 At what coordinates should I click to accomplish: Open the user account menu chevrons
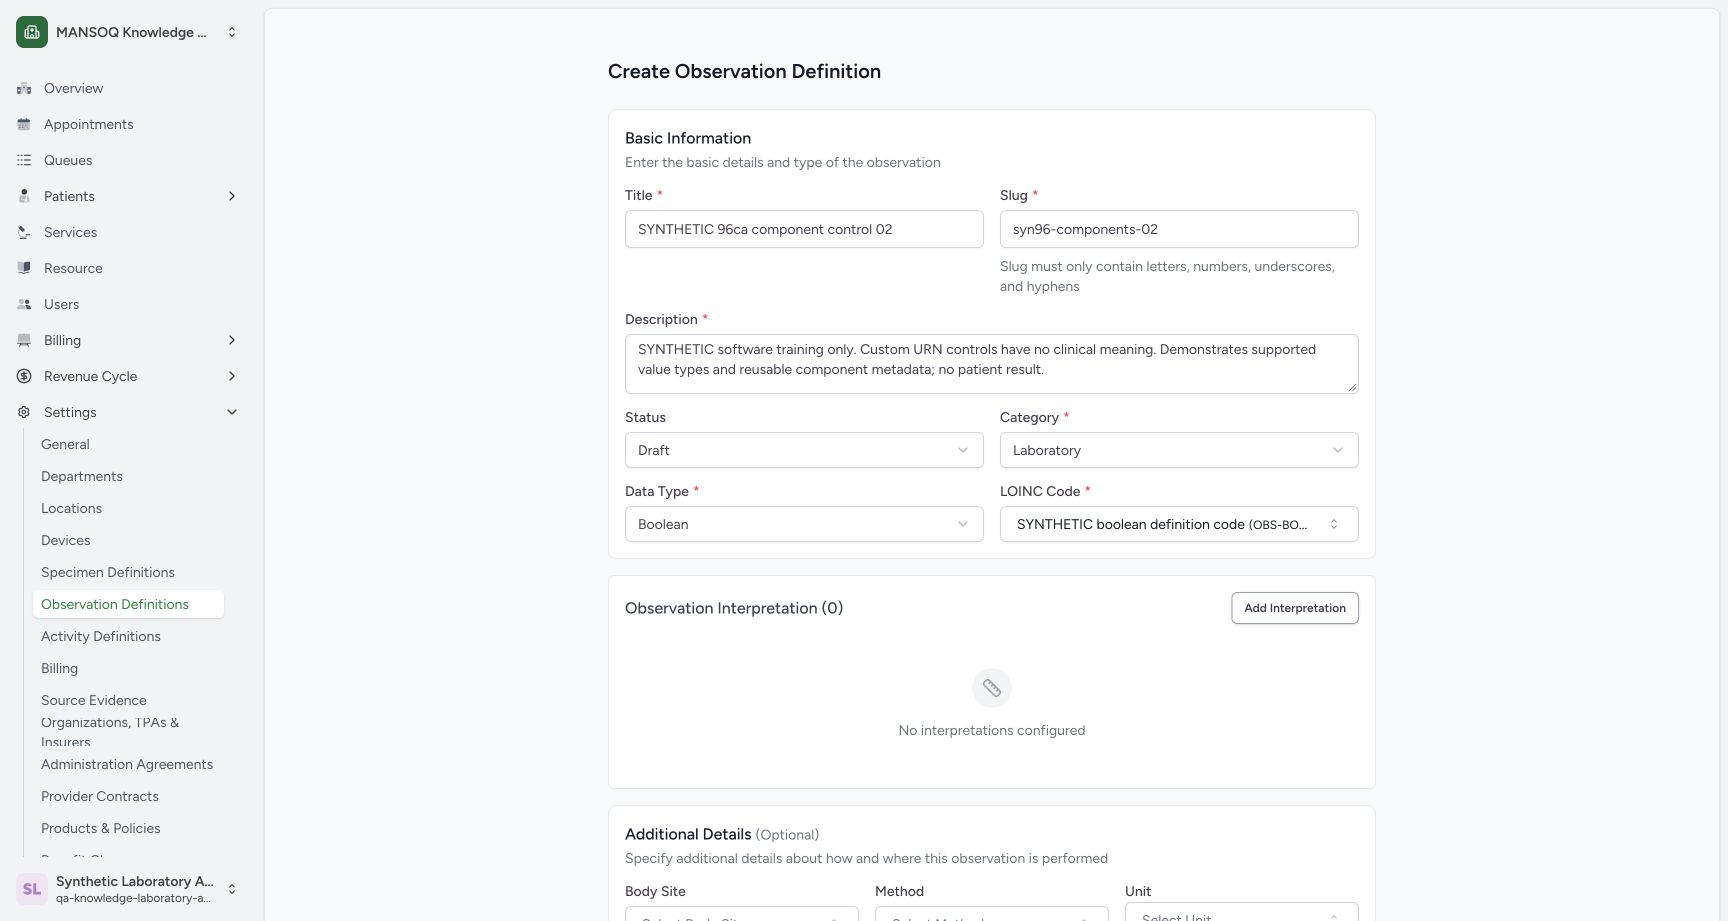232,889
